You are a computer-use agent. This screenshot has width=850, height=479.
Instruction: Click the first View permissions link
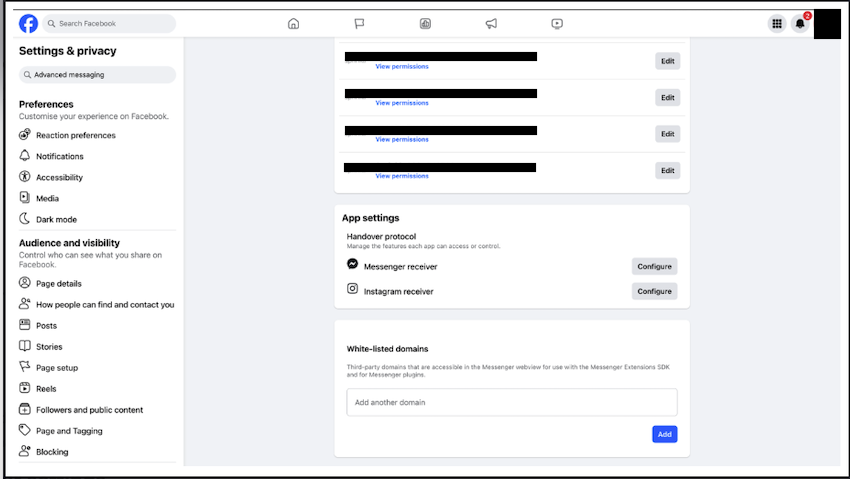coord(401,67)
